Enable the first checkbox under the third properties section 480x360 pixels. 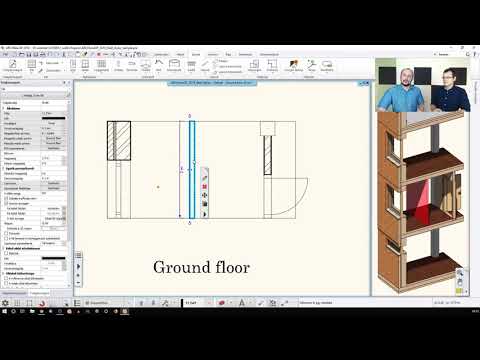tap(6, 253)
